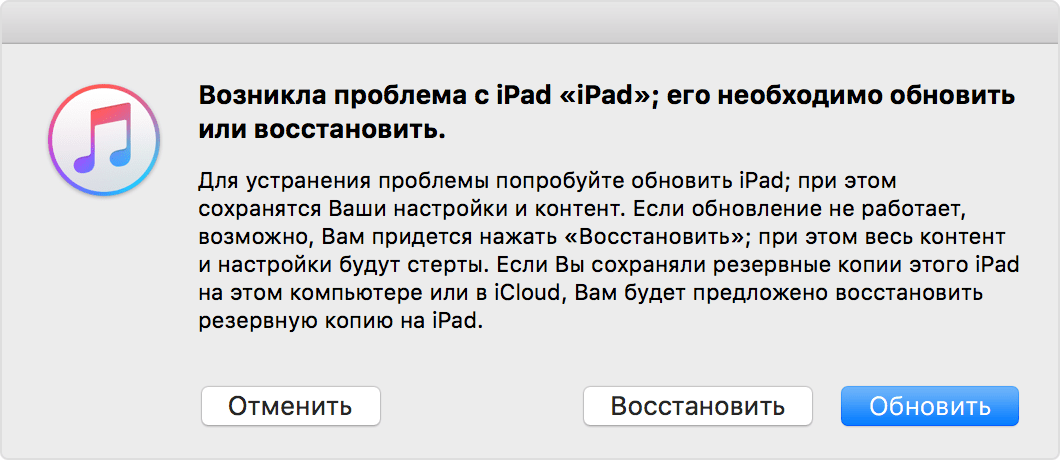
Task: Choose the Восстановить button
Action: (697, 406)
